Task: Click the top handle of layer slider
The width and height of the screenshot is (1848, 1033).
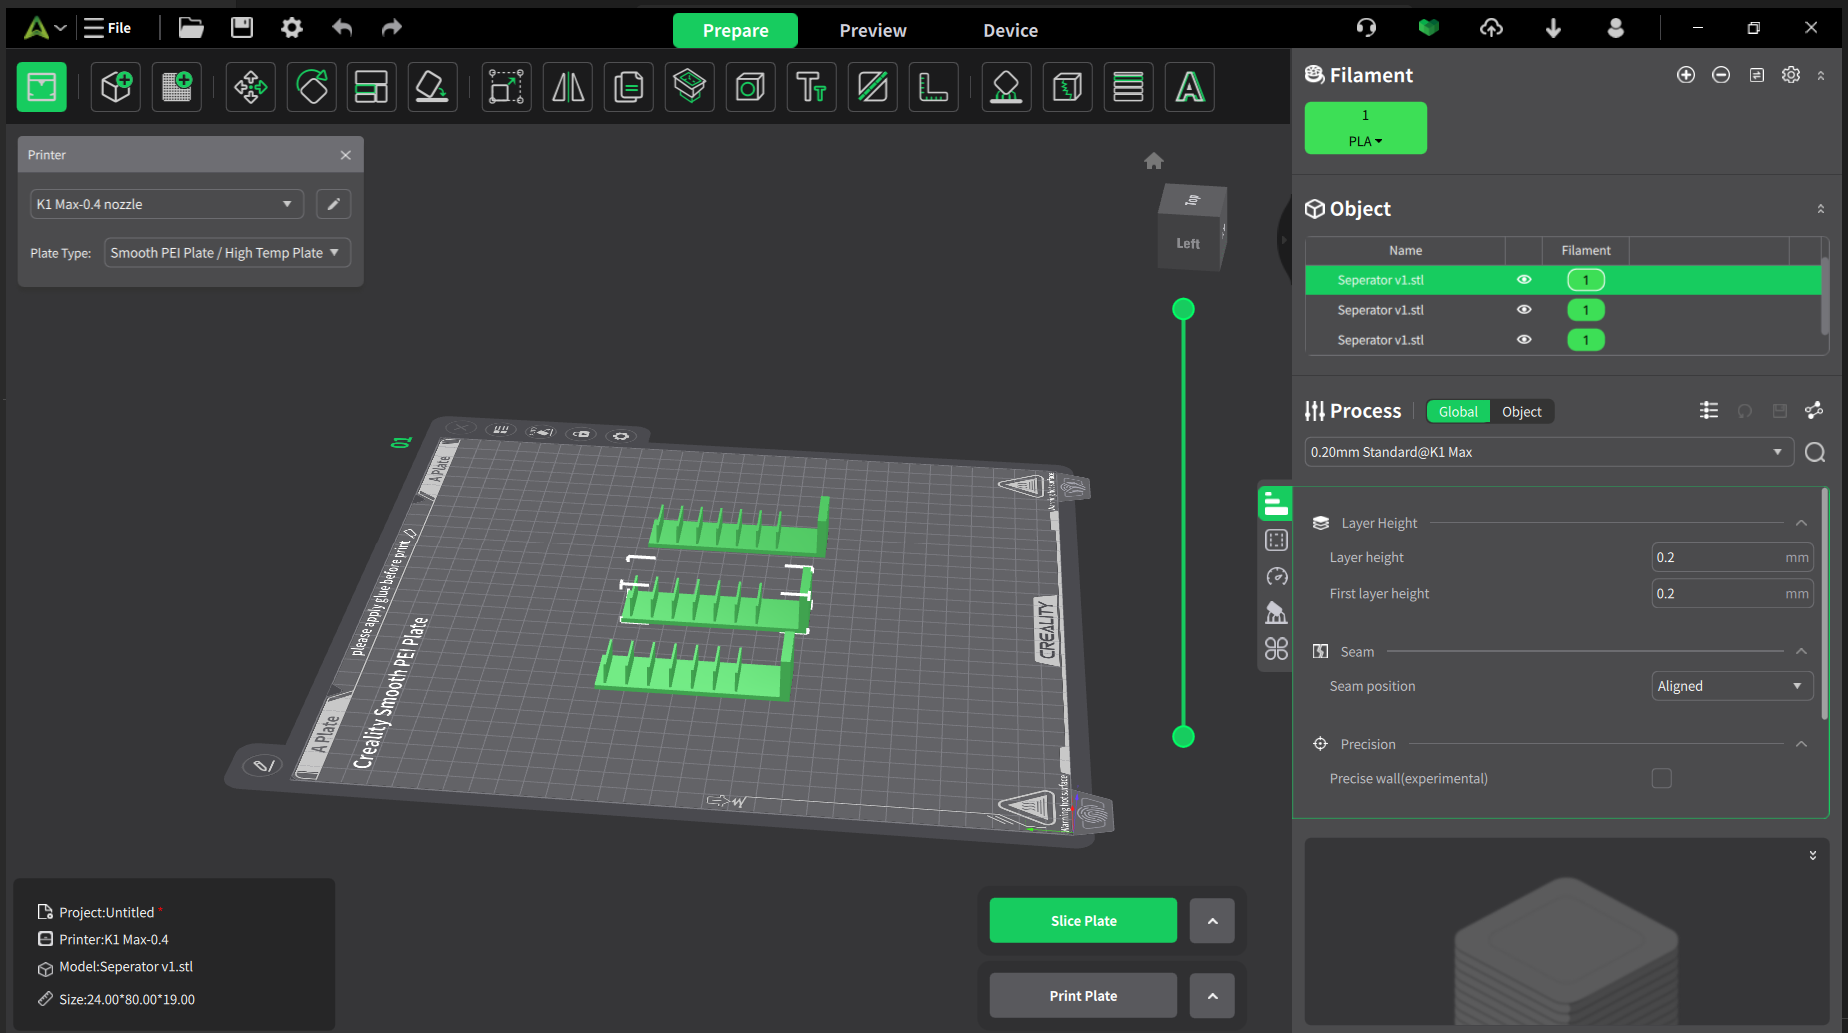Action: (1183, 310)
